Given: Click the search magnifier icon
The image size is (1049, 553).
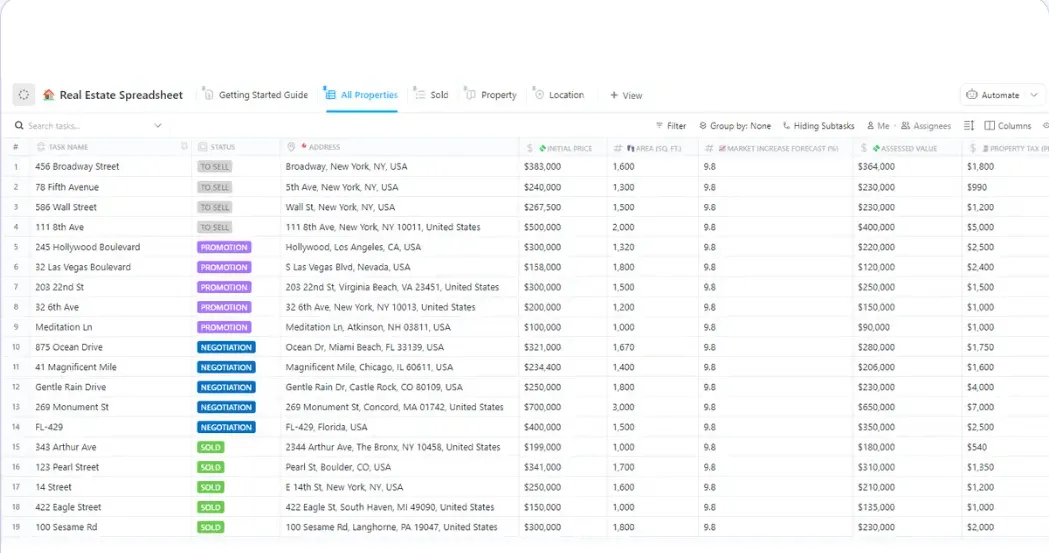Looking at the screenshot, I should click(x=19, y=125).
